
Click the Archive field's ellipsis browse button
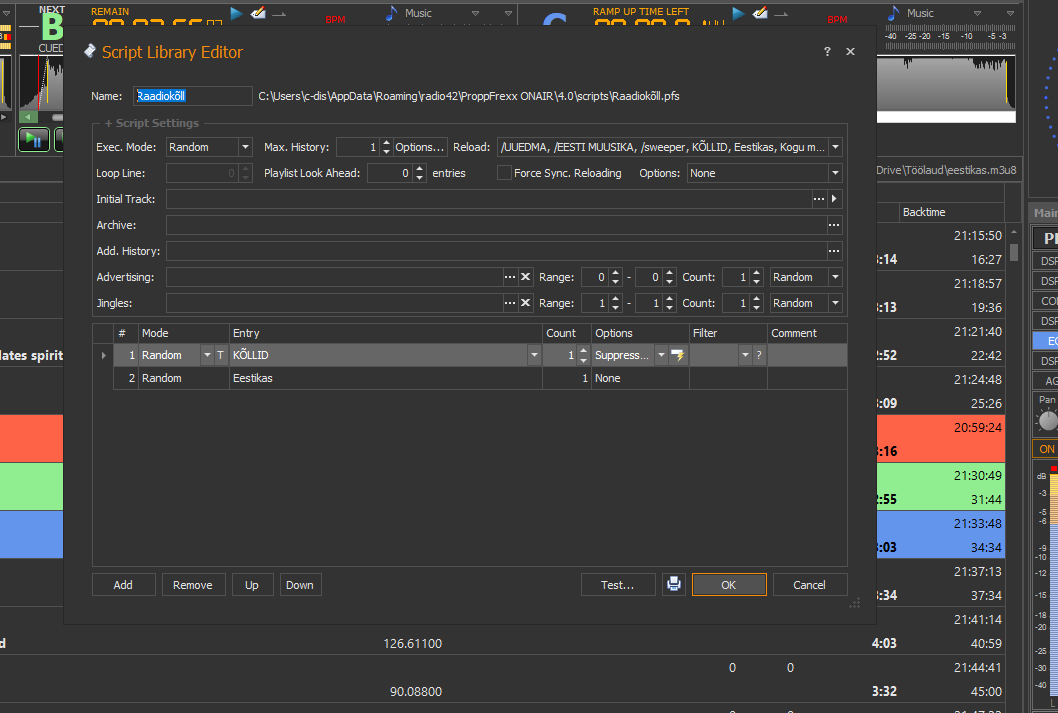tap(834, 225)
